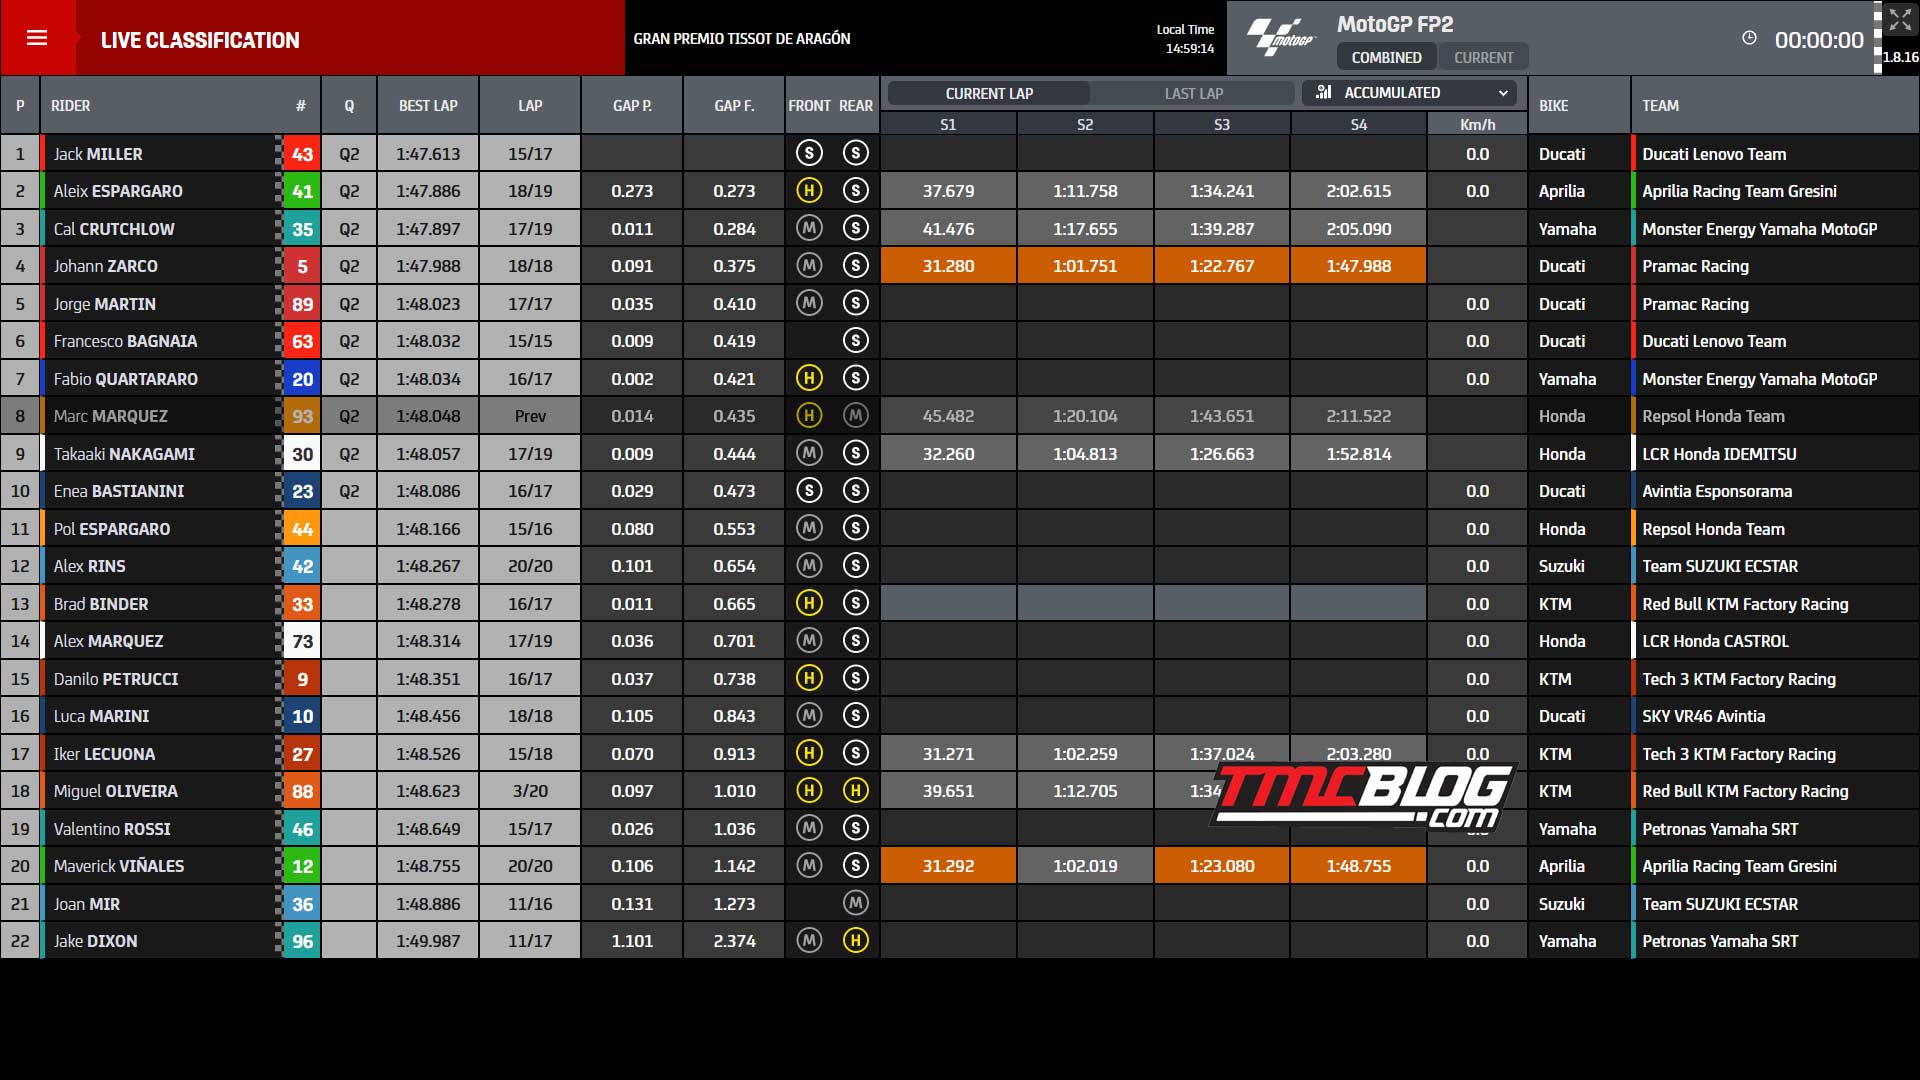Click Fabio Quartararo's hard front tyre icon
This screenshot has height=1080, width=1920.
click(x=809, y=378)
